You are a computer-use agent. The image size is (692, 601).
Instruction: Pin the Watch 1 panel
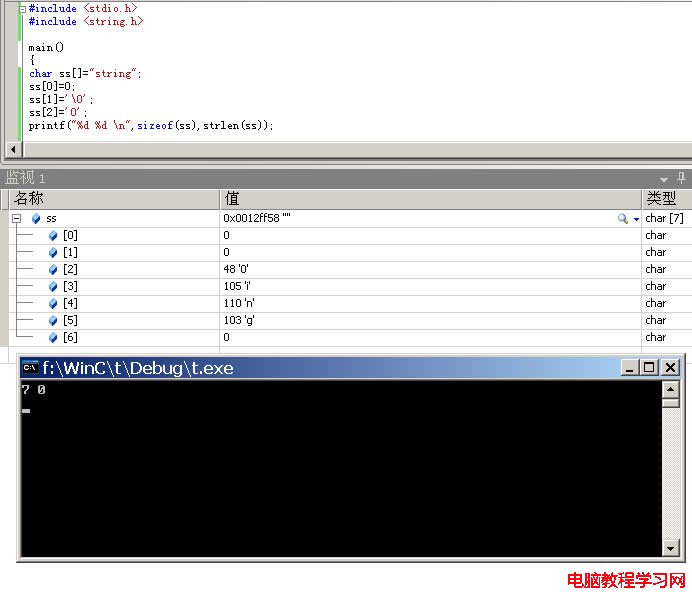[x=681, y=178]
